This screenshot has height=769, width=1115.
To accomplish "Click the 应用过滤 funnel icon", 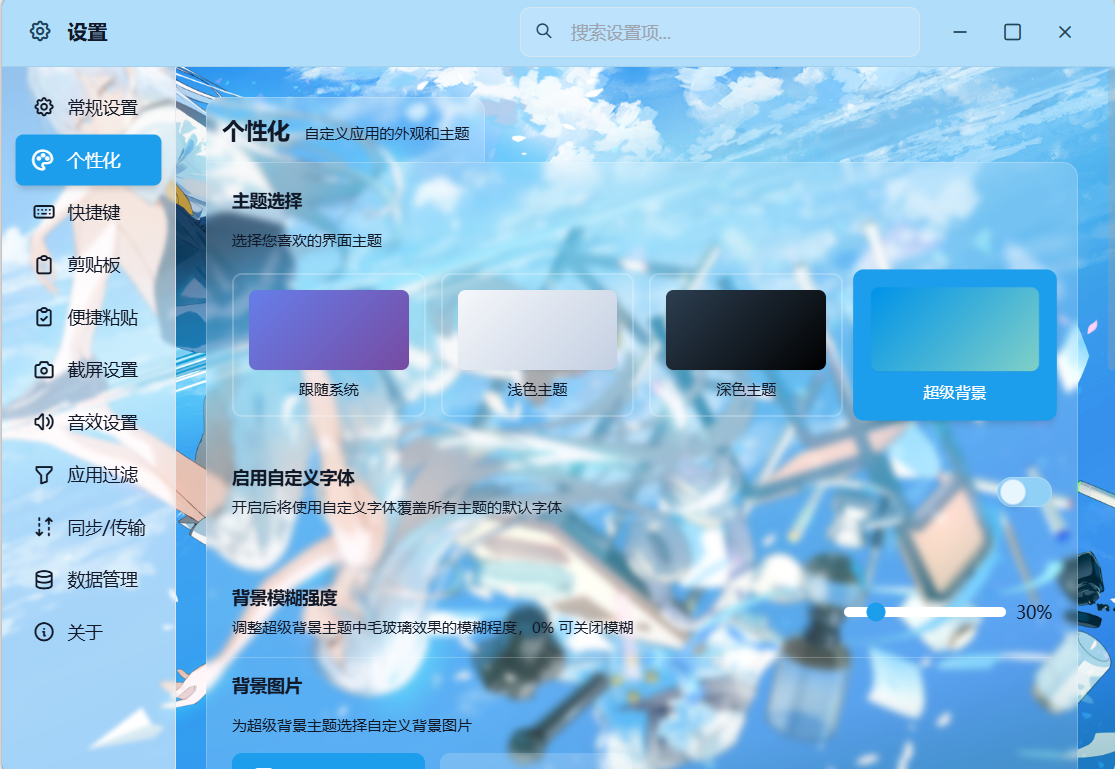I will point(44,474).
